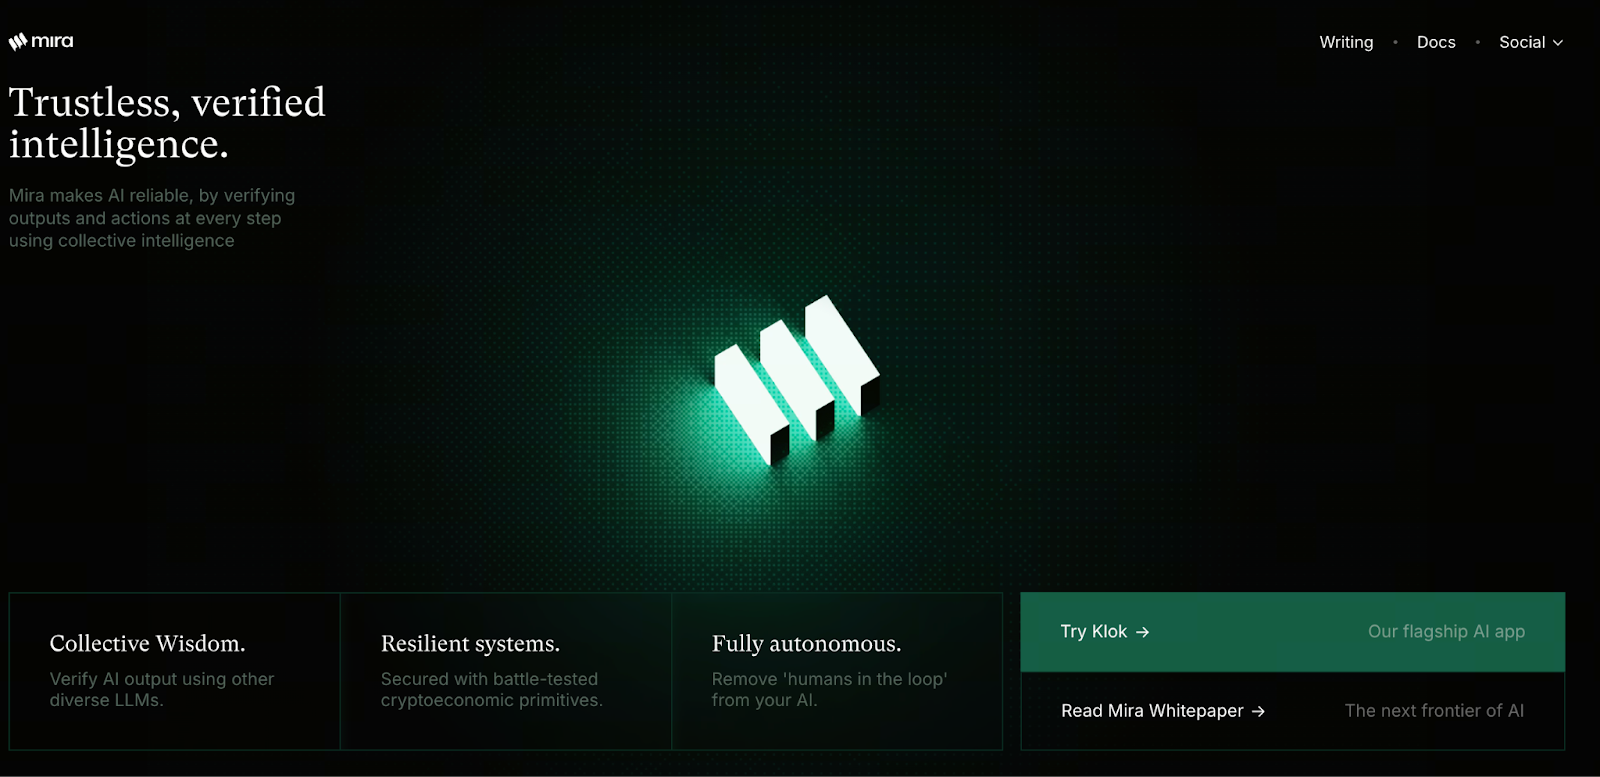Click the Mira logo icon in header
Screen dimensions: 1600x777
[18, 42]
